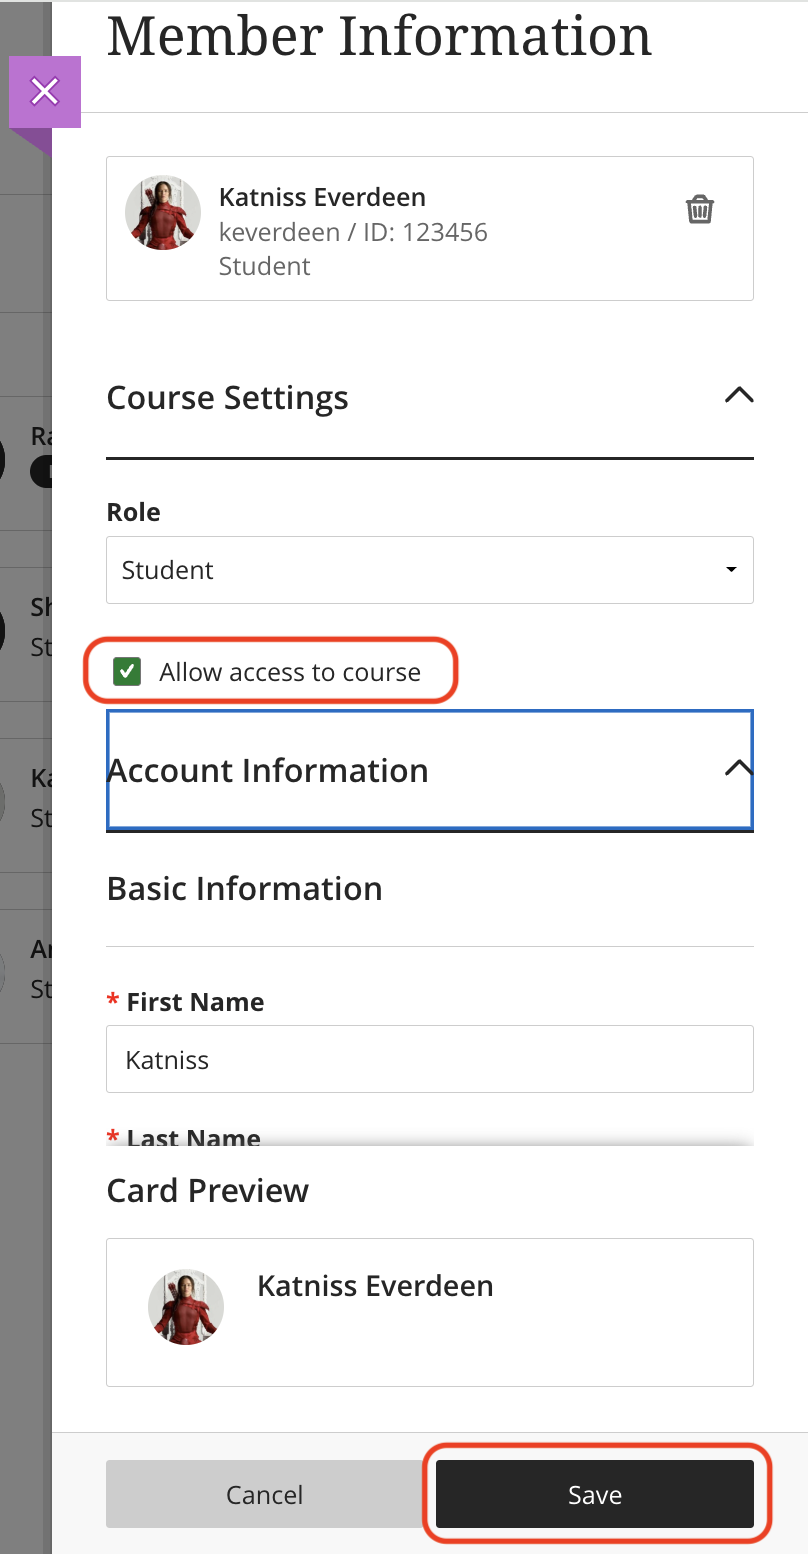Click the Katniss Everdeen name in Card Preview
808x1554 pixels.
pyautogui.click(x=375, y=1286)
